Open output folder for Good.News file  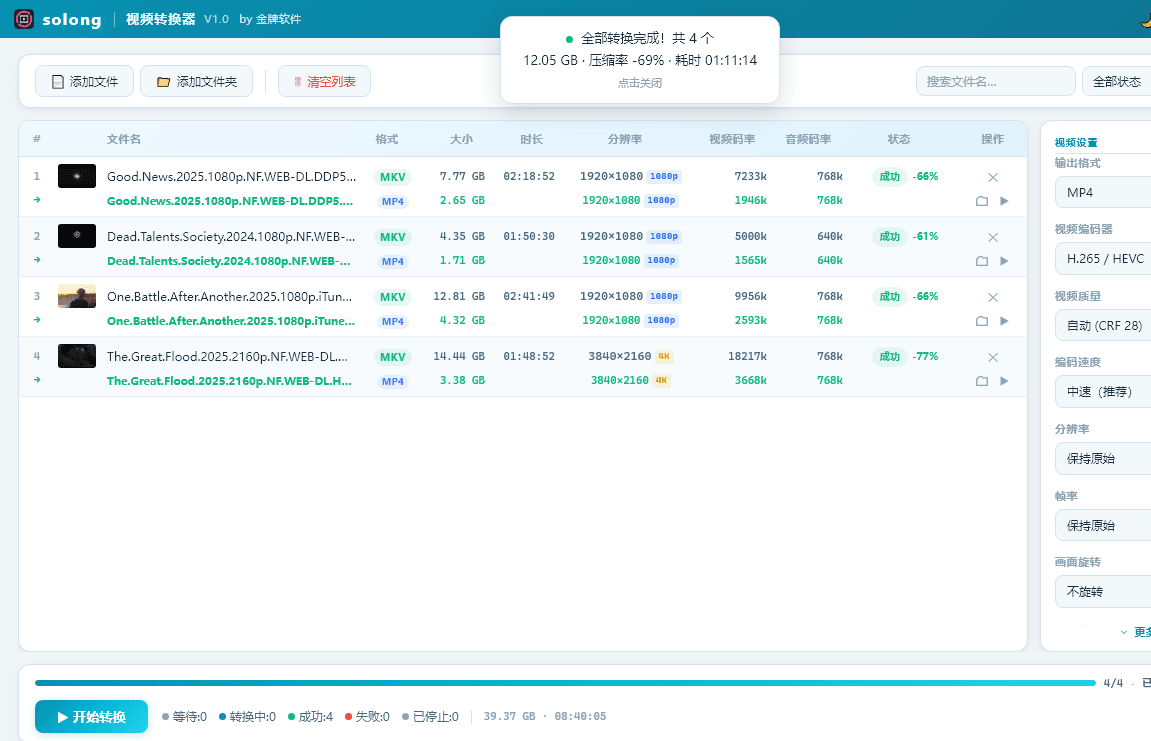982,201
